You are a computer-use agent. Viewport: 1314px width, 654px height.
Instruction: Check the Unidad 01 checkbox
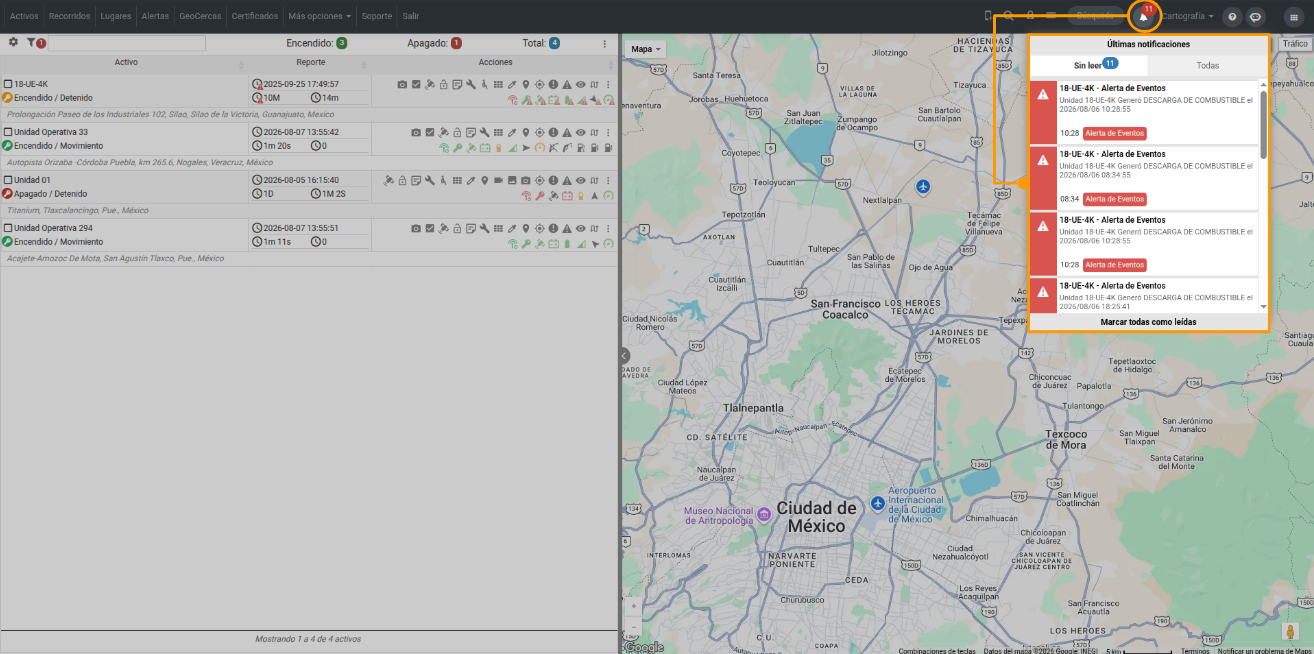[x=8, y=180]
